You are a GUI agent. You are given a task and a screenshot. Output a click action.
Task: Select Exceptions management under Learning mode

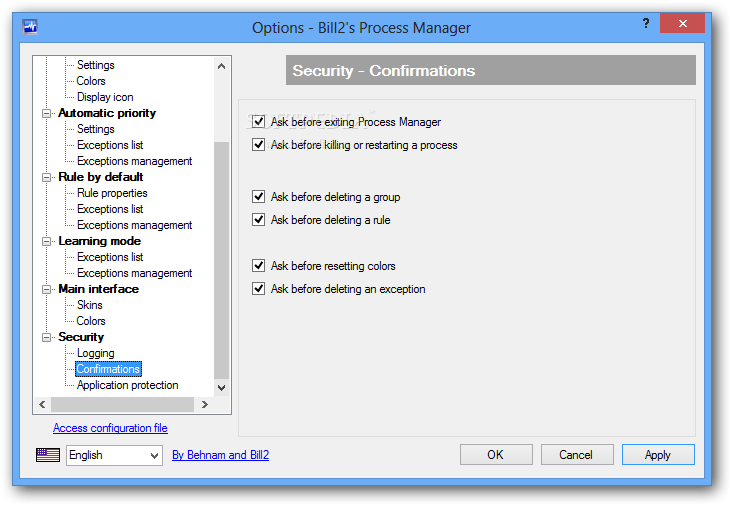tap(134, 273)
